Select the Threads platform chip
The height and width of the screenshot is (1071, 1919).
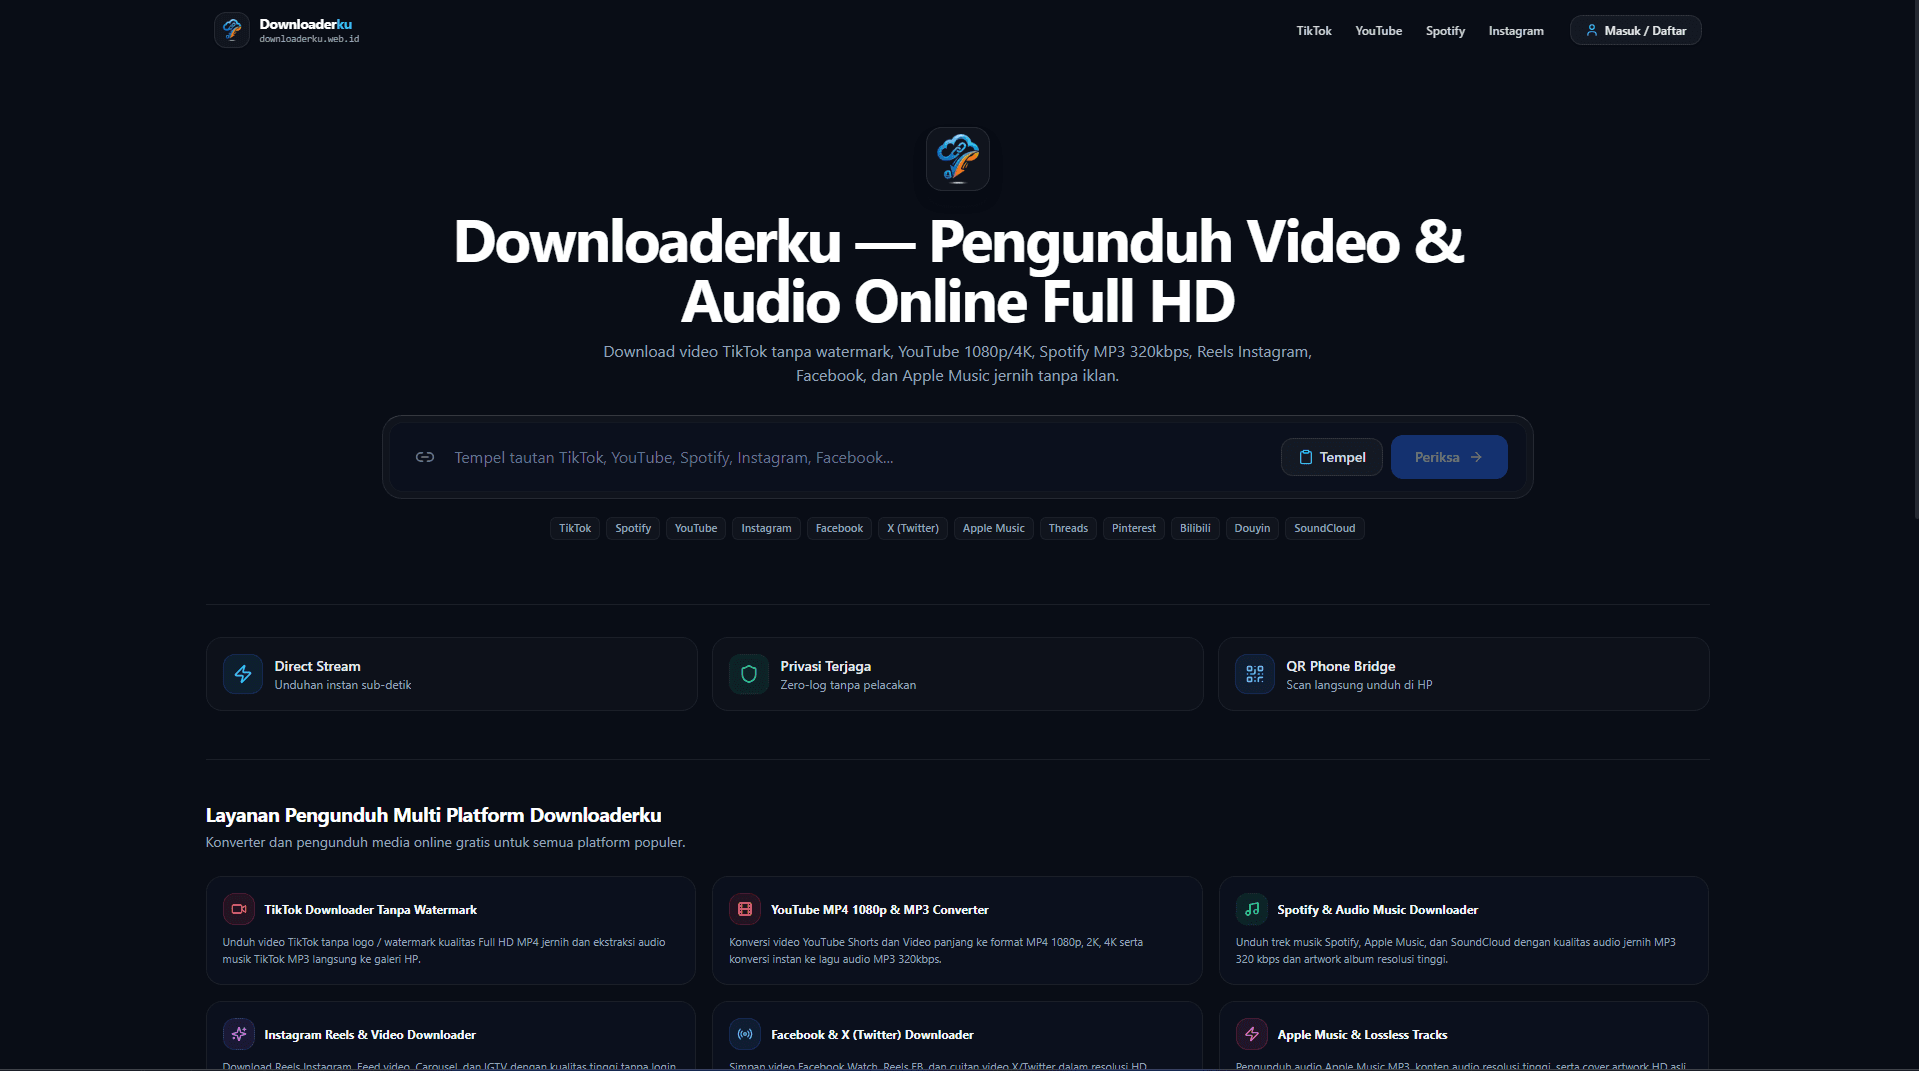[x=1068, y=528]
